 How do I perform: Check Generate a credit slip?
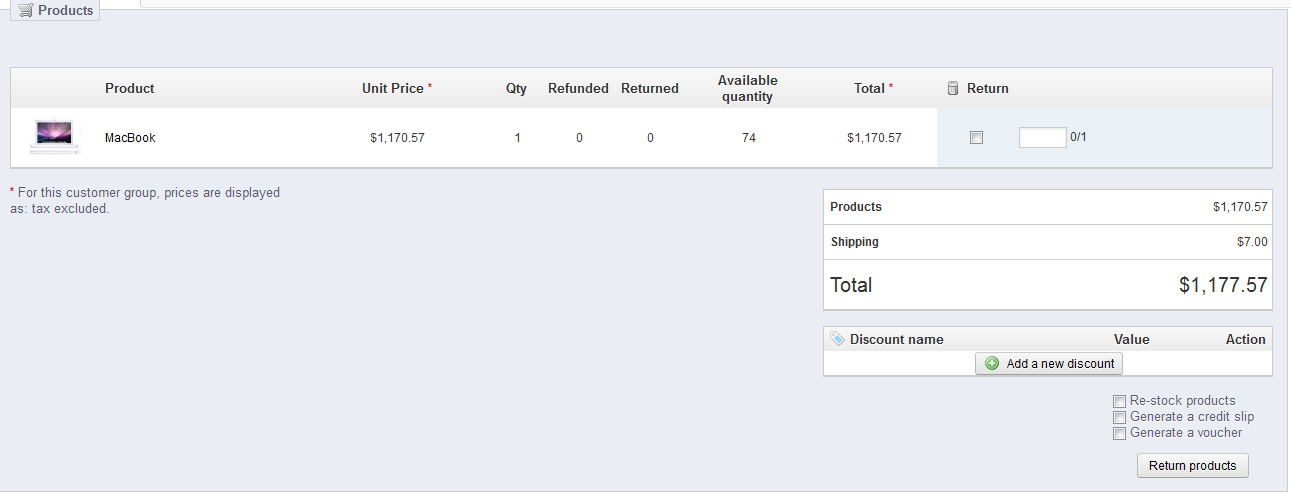click(x=1120, y=417)
